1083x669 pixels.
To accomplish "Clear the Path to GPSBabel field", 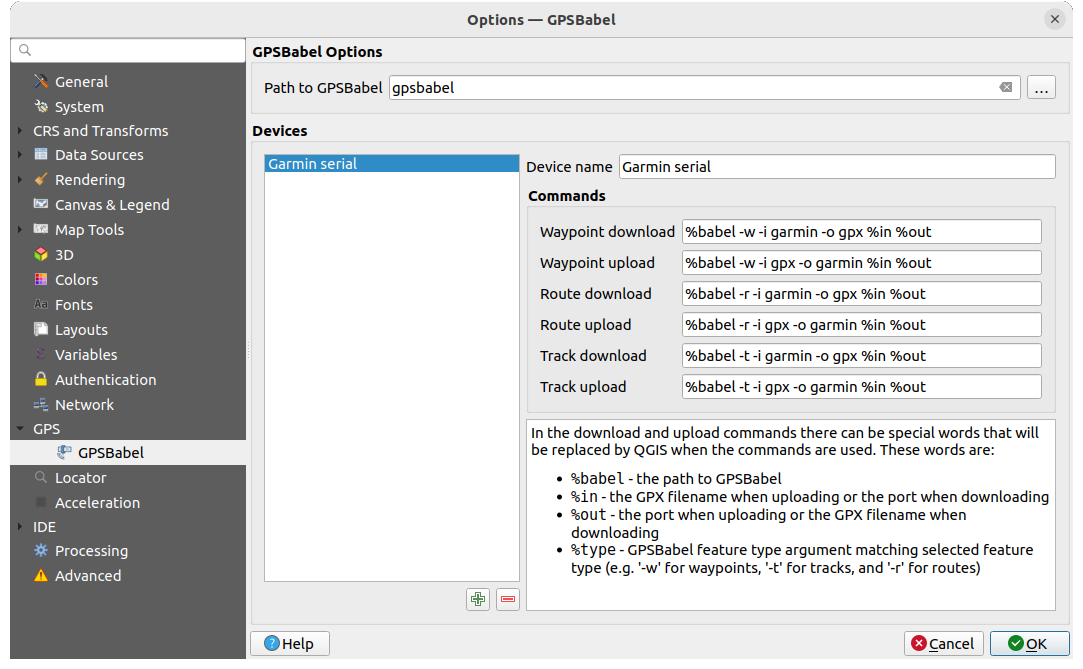I will pos(1005,88).
